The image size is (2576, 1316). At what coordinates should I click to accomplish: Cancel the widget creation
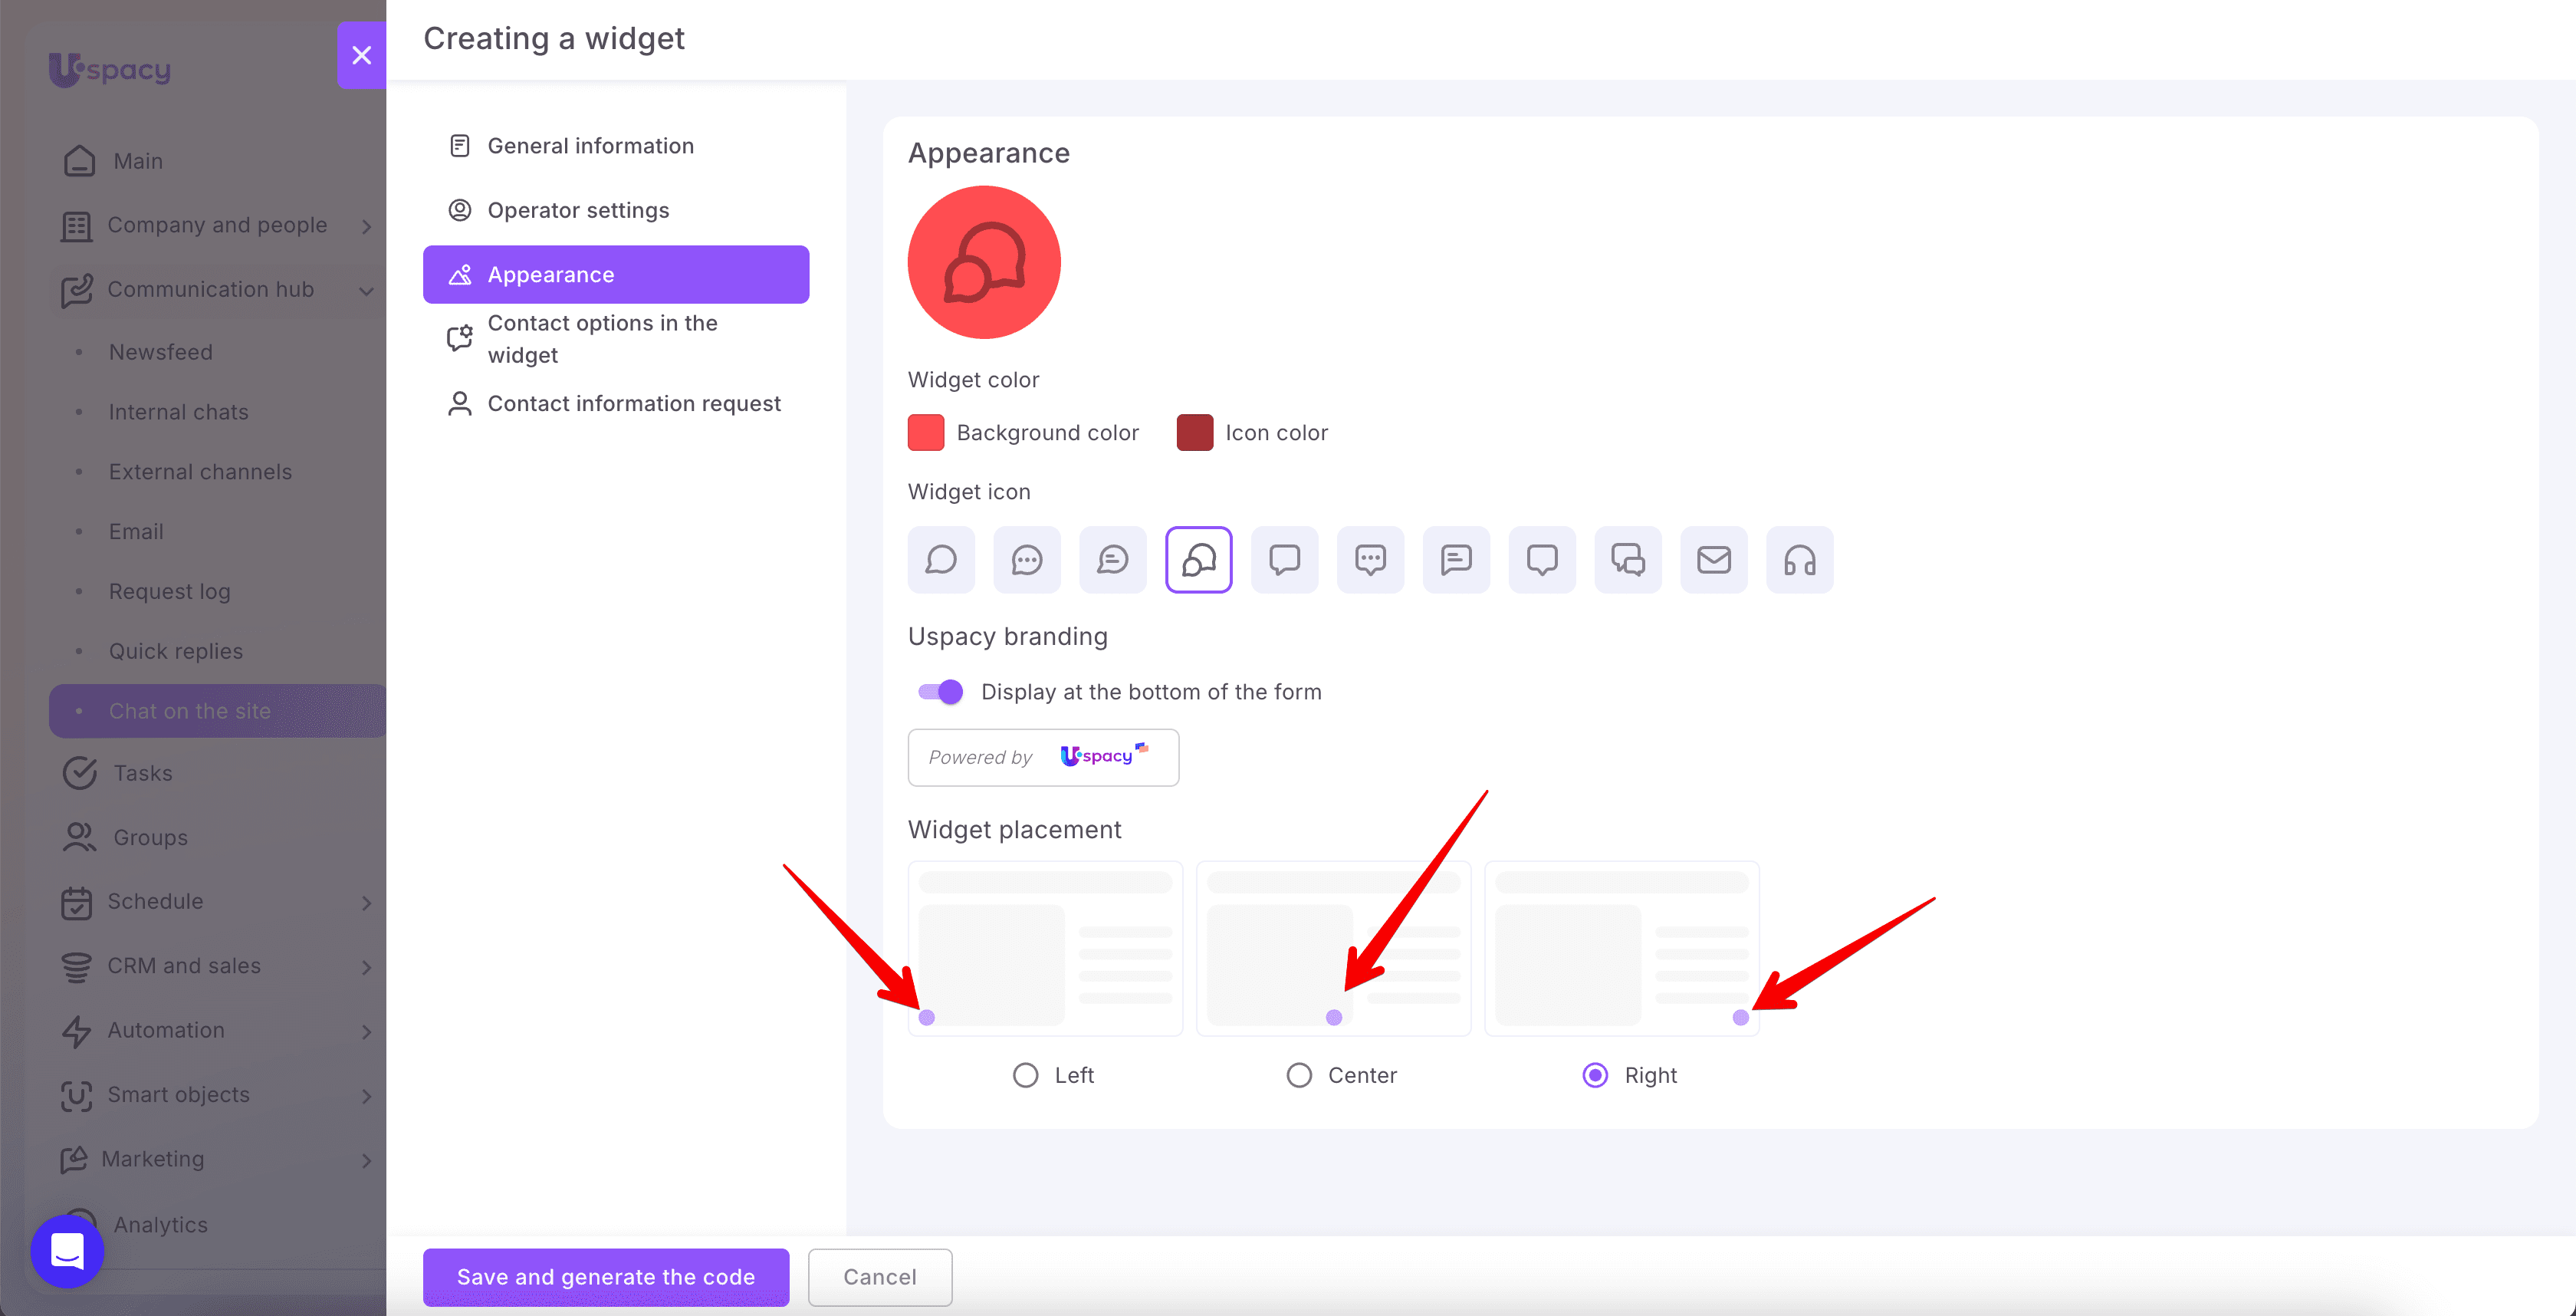click(x=880, y=1277)
